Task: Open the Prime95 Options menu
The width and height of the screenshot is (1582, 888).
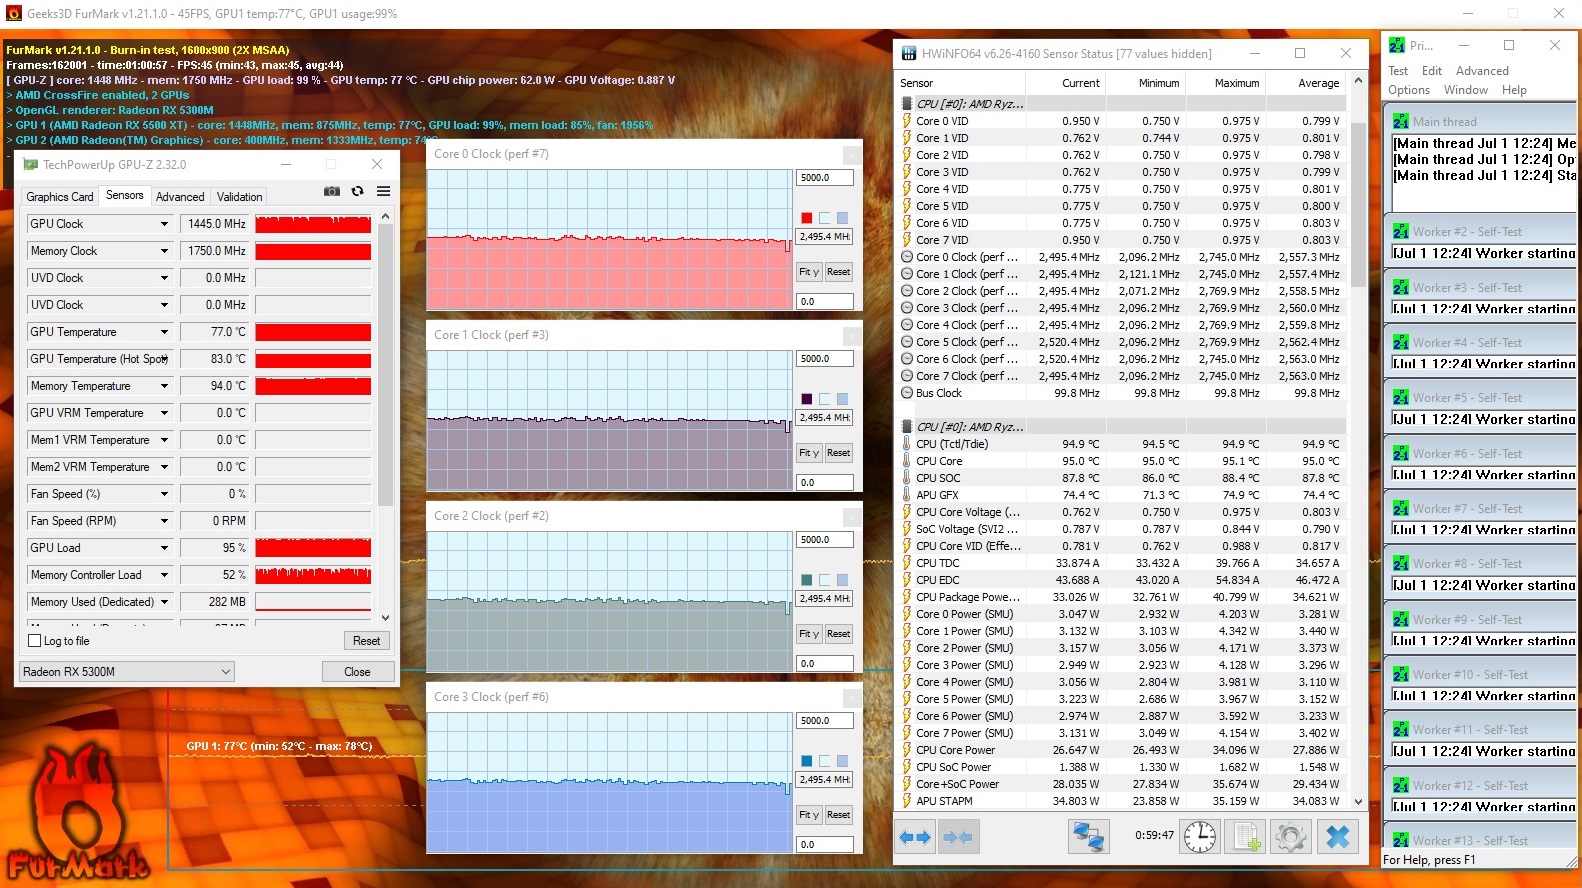Action: pos(1409,90)
